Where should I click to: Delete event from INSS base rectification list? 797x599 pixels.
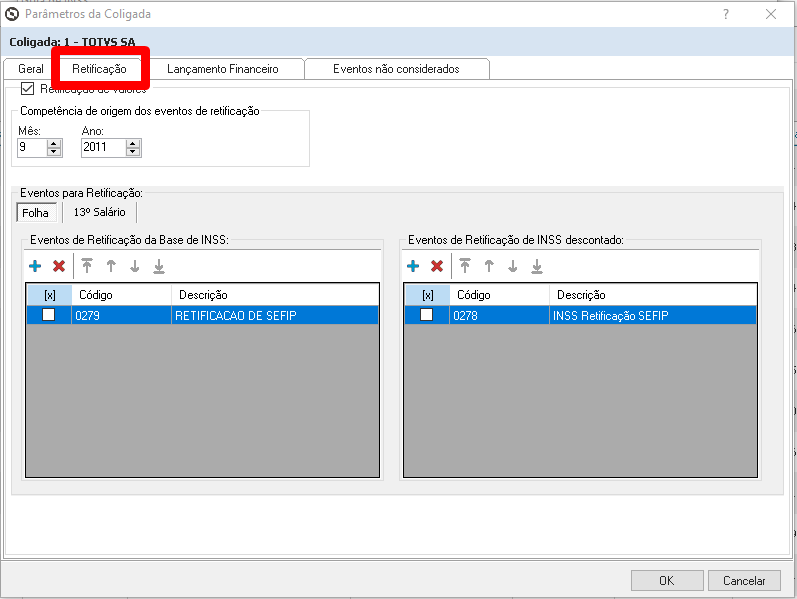point(59,266)
